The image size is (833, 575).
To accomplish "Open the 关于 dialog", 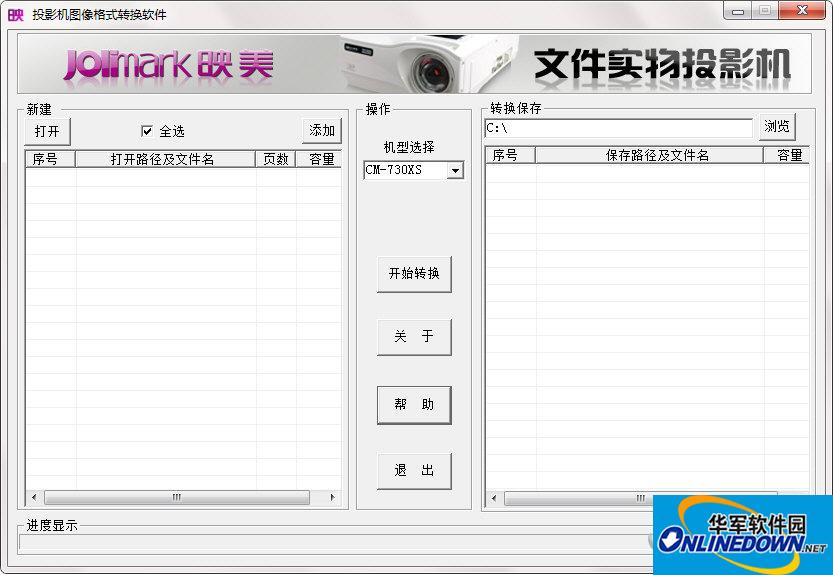I will tap(414, 337).
